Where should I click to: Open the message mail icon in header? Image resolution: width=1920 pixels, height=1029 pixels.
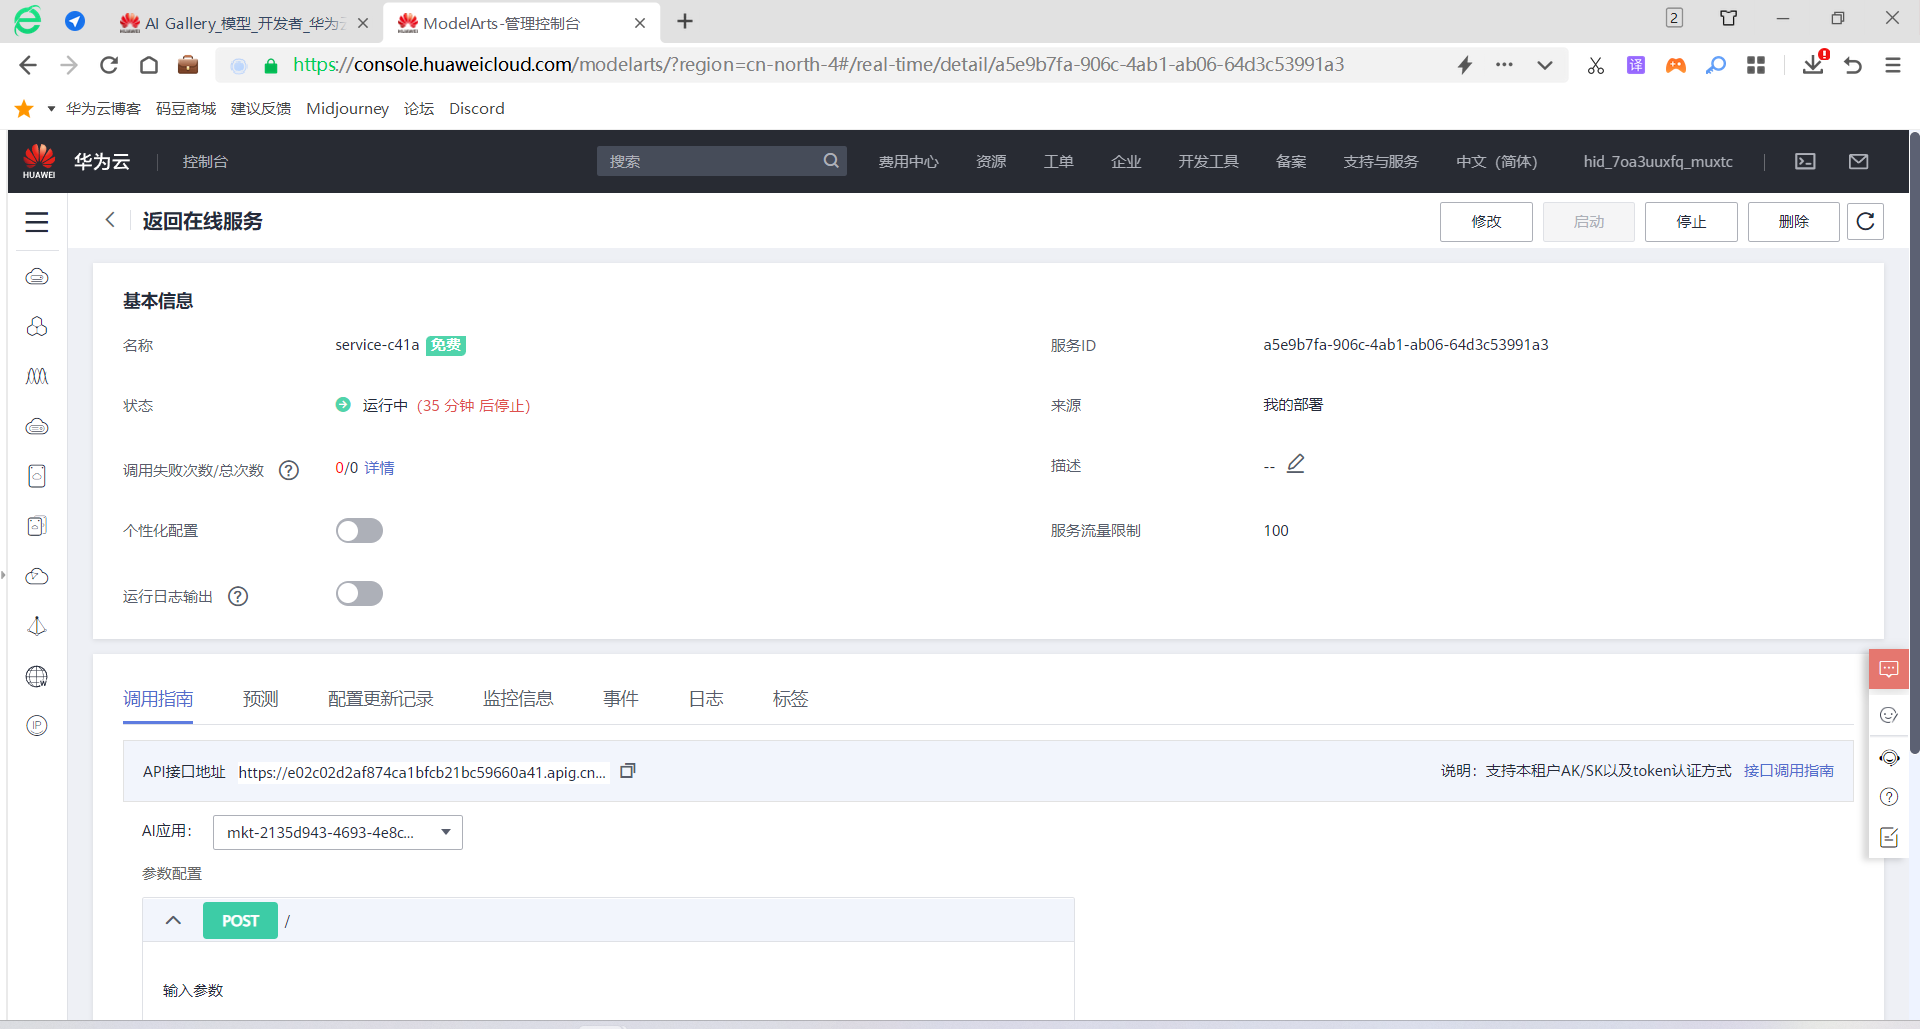tap(1858, 161)
